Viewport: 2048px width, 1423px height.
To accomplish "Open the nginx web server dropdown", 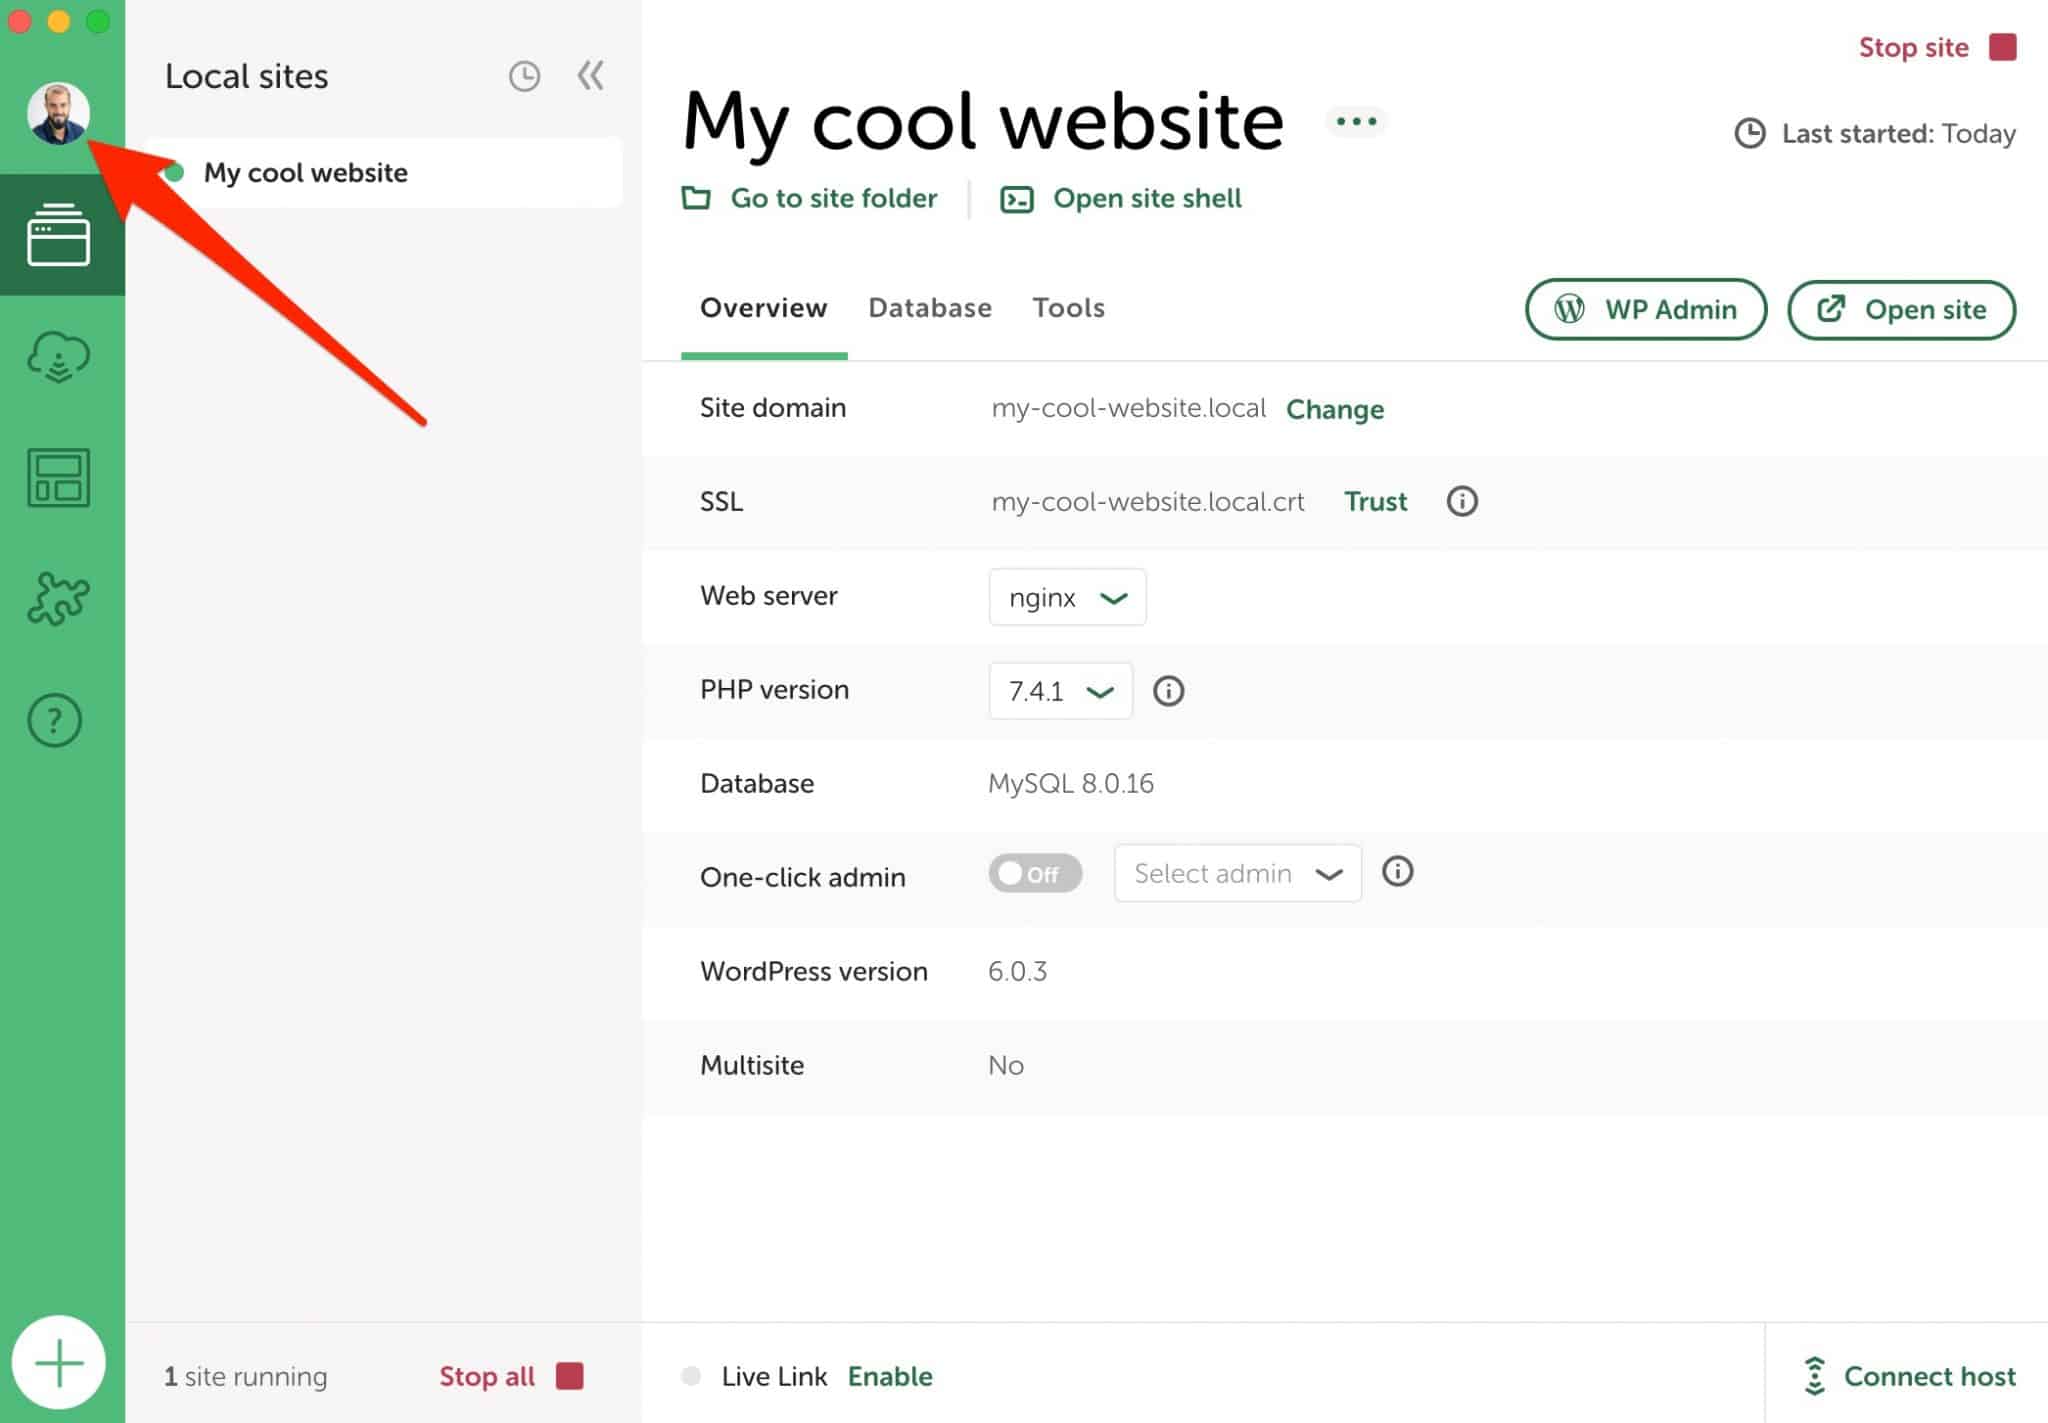I will pos(1066,597).
